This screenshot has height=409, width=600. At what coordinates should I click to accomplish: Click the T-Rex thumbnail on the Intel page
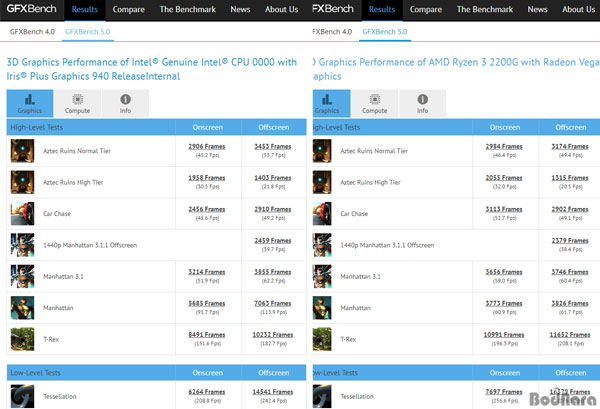click(x=22, y=339)
